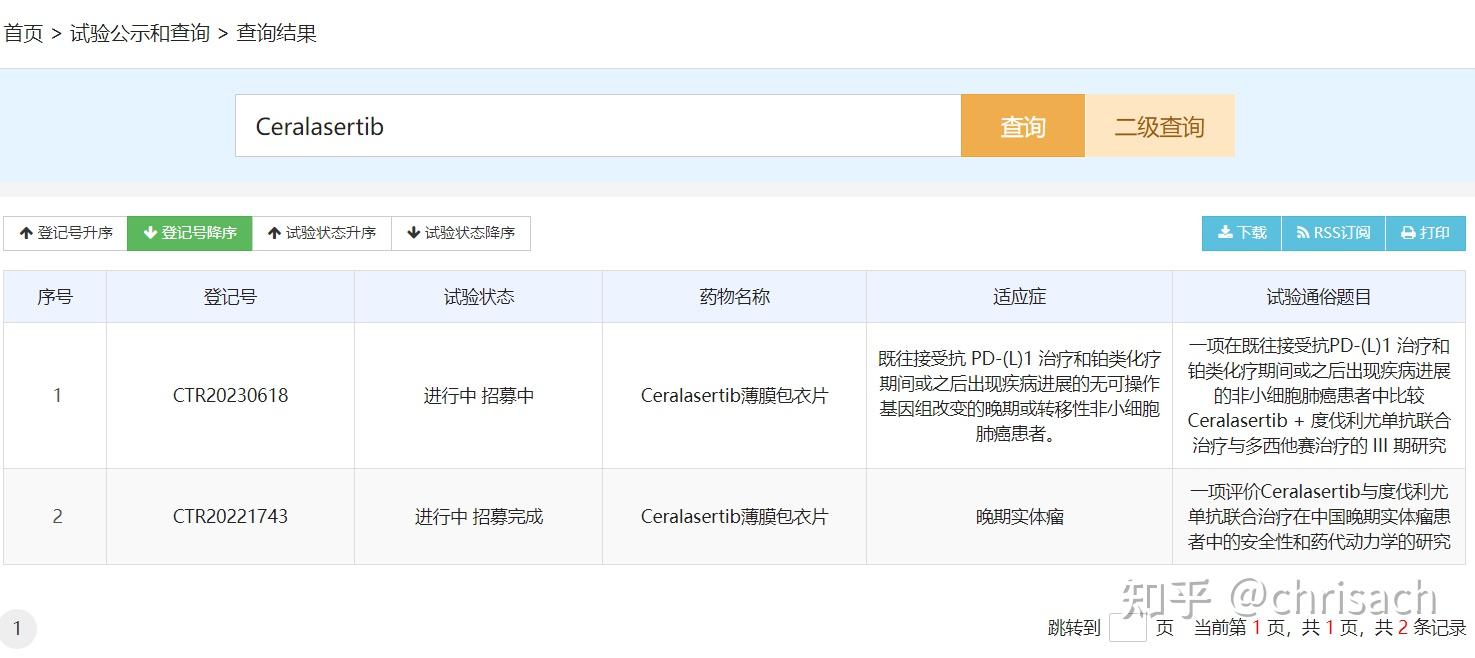Viewport: 1475px width, 658px height.
Task: Click the up arrow icon on 登记号升序
Action: pyautogui.click(x=24, y=233)
